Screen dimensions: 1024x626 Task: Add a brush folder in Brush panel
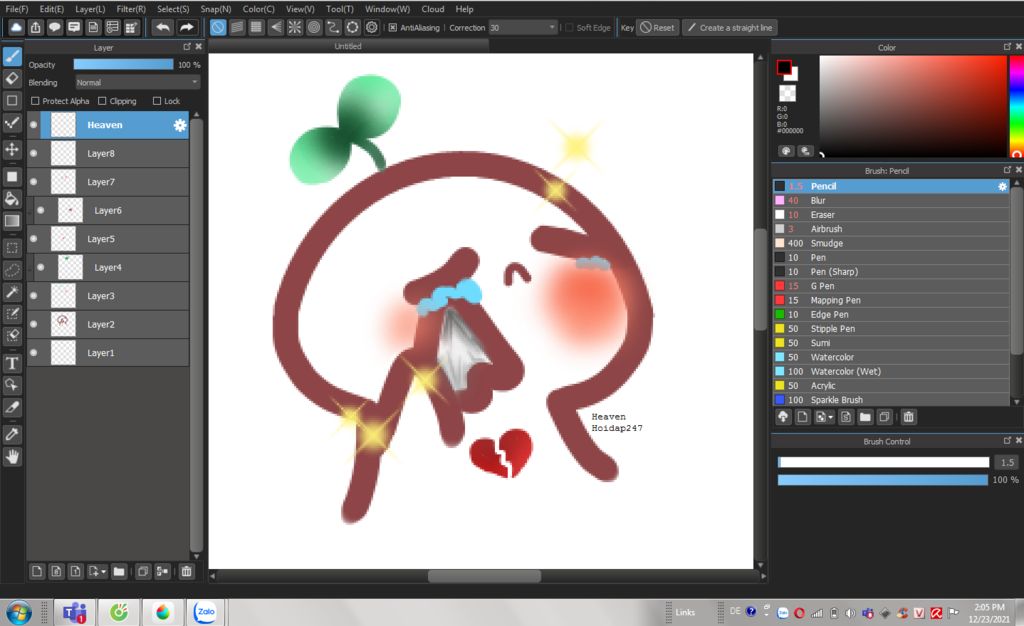[x=865, y=417]
